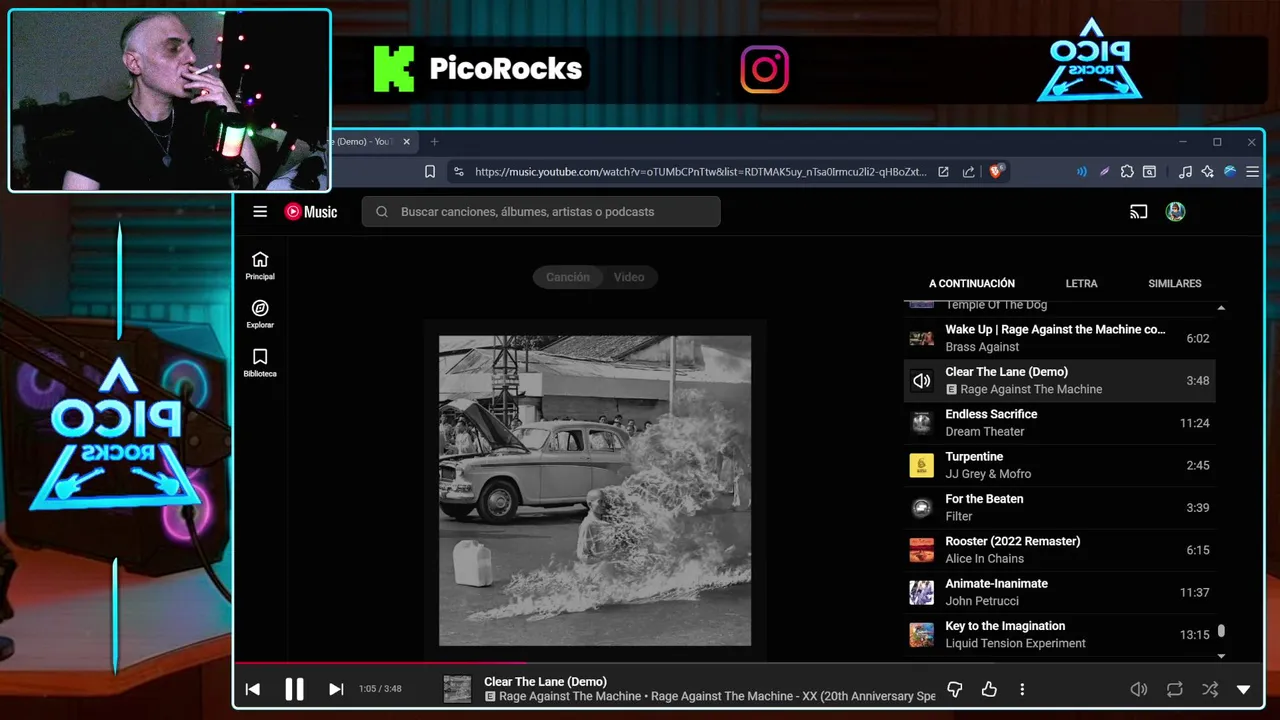Open Alice In Chains artist link
Viewport: 1280px width, 720px height.
click(984, 559)
